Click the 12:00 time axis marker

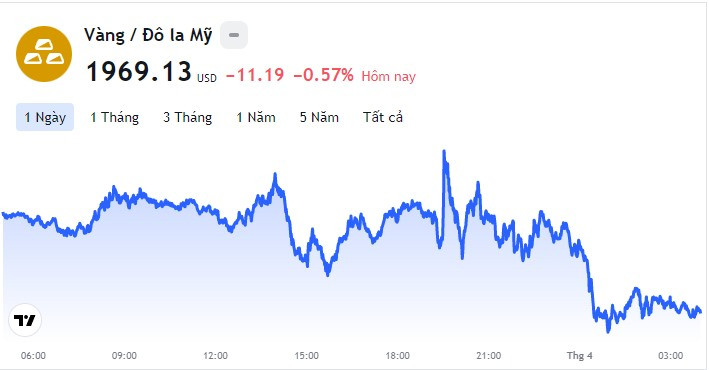click(215, 356)
